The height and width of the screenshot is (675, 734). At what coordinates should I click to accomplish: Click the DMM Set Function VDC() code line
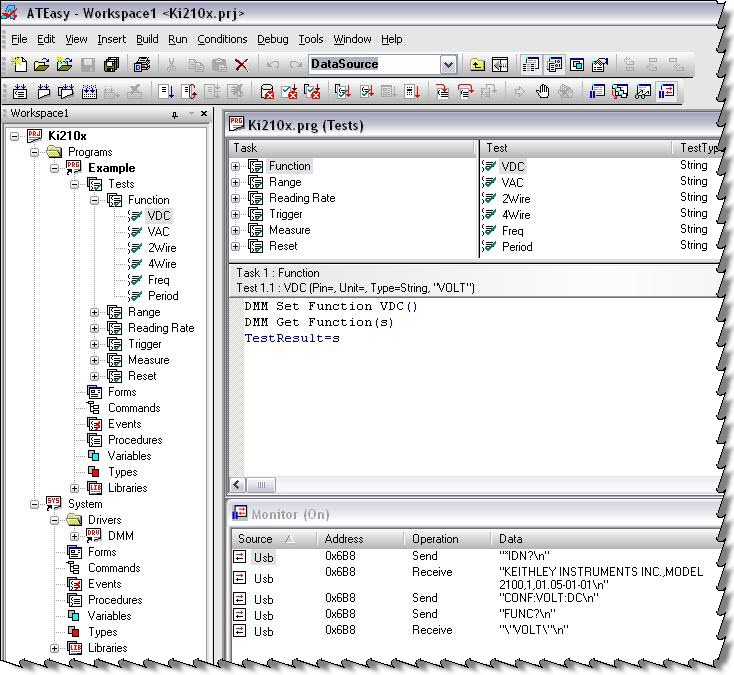[330, 307]
